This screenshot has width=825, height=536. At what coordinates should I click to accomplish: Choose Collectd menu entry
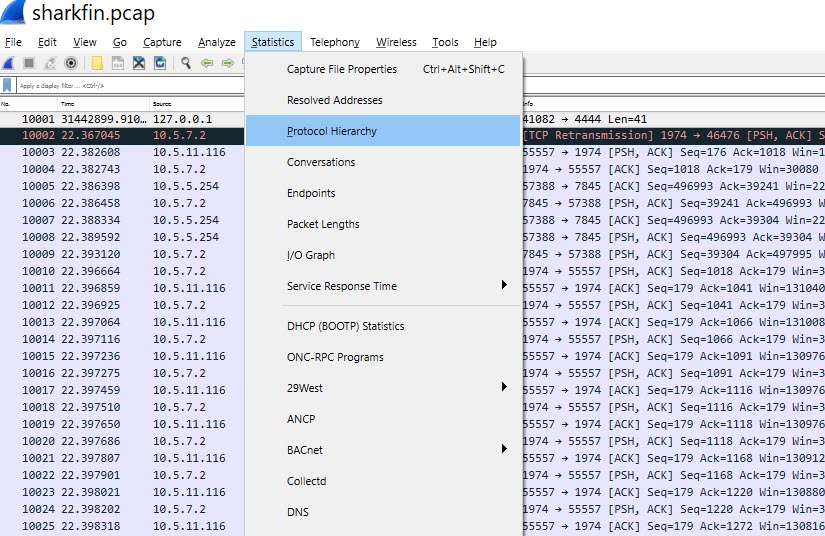[x=383, y=481]
